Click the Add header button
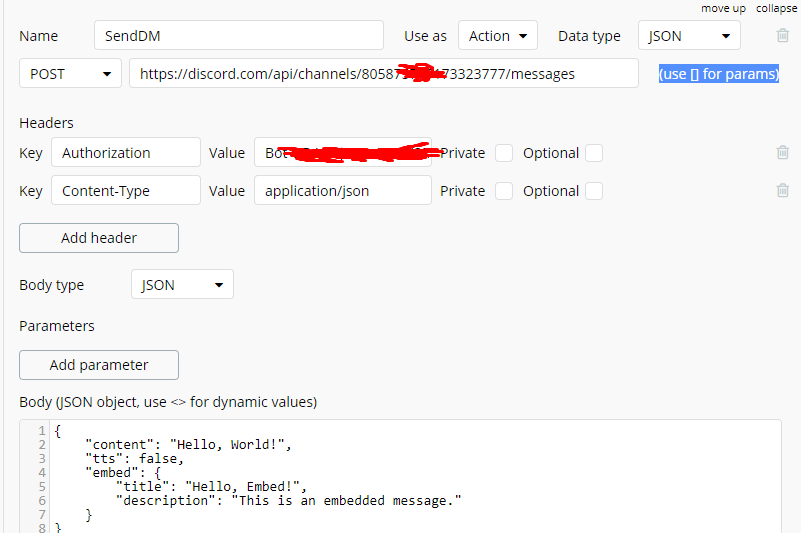 coord(99,238)
